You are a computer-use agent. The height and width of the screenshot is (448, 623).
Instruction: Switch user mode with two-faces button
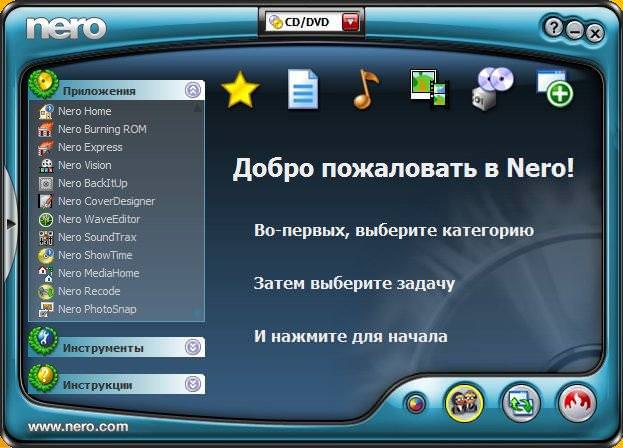tap(464, 402)
